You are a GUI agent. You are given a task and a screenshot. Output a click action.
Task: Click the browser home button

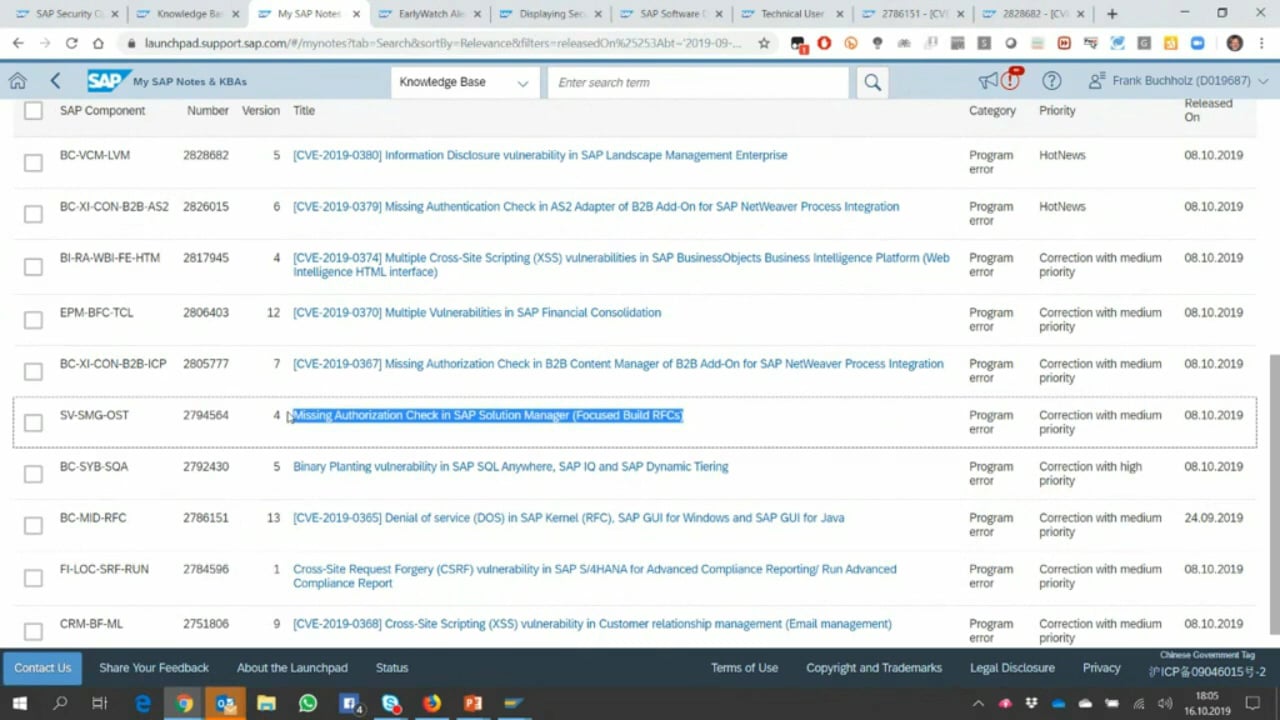98,44
